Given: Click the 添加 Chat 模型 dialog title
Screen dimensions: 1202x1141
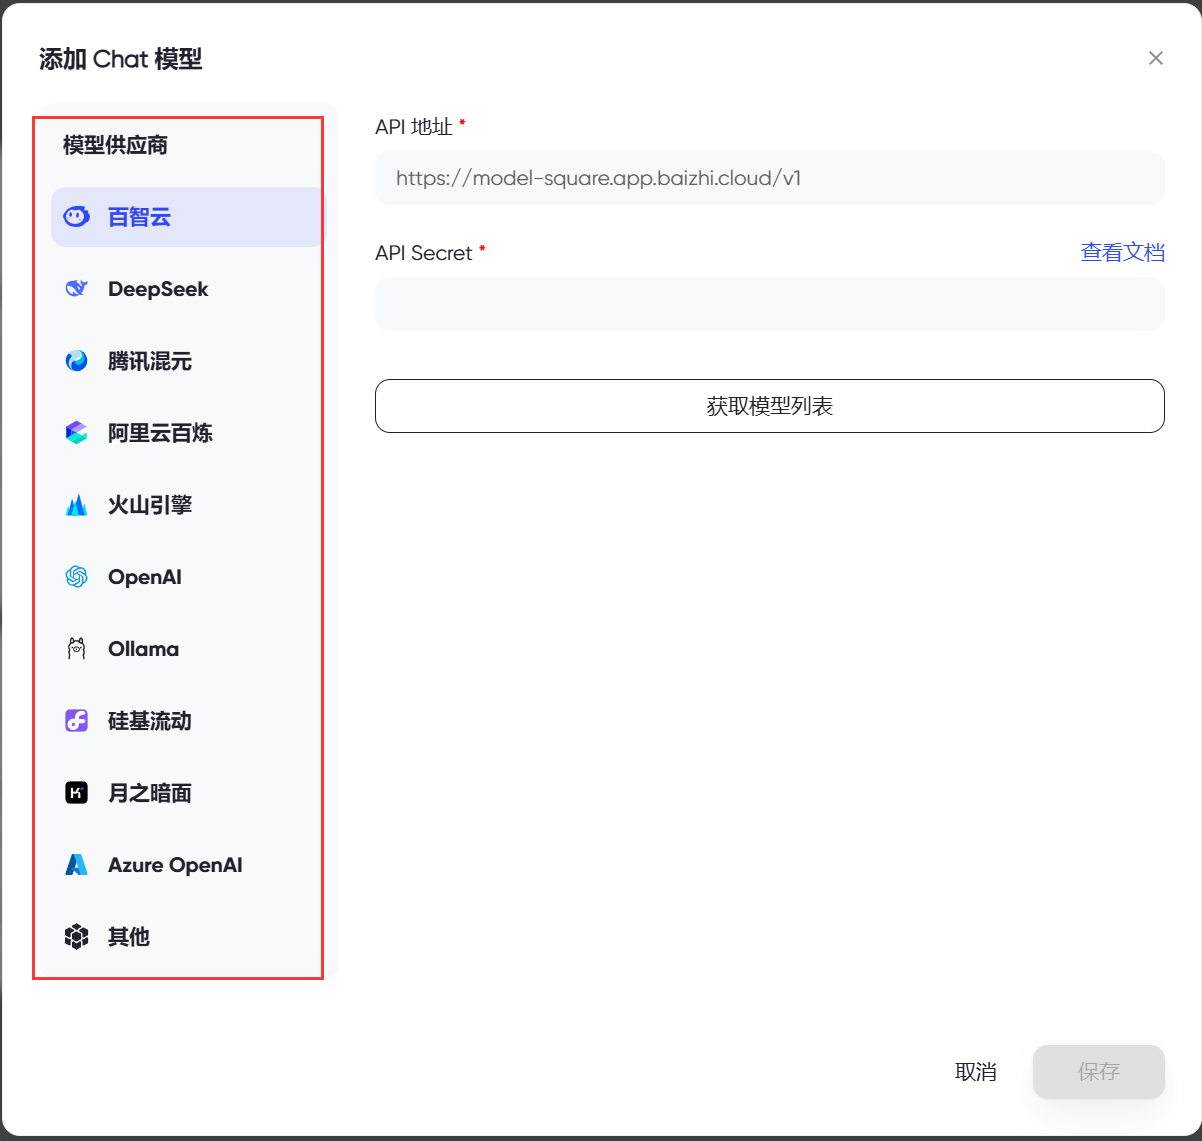Looking at the screenshot, I should [121, 59].
